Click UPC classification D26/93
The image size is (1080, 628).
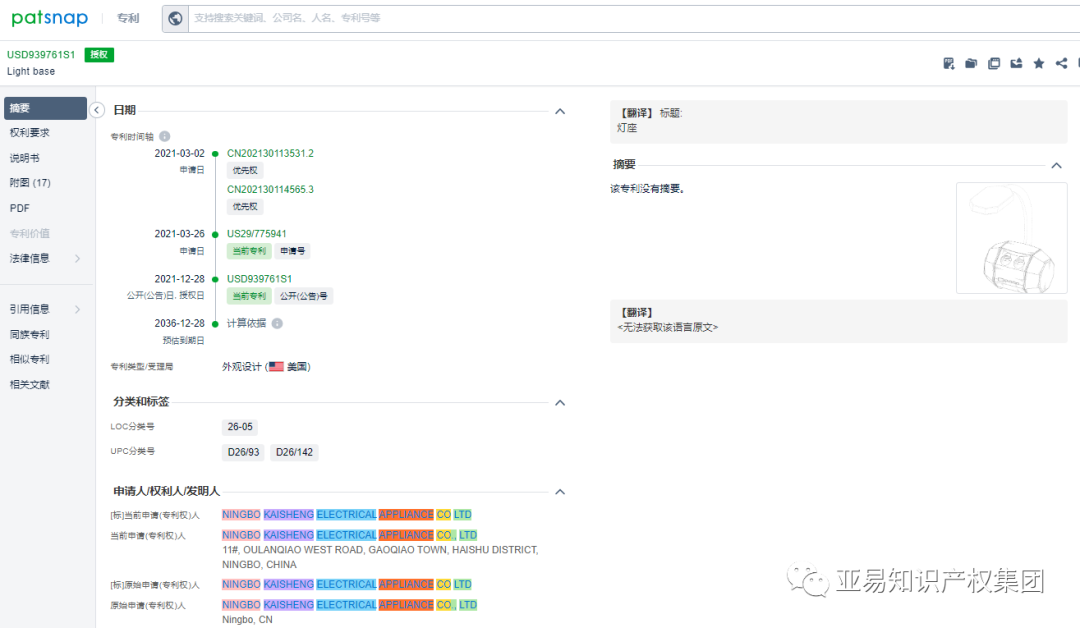tap(243, 452)
